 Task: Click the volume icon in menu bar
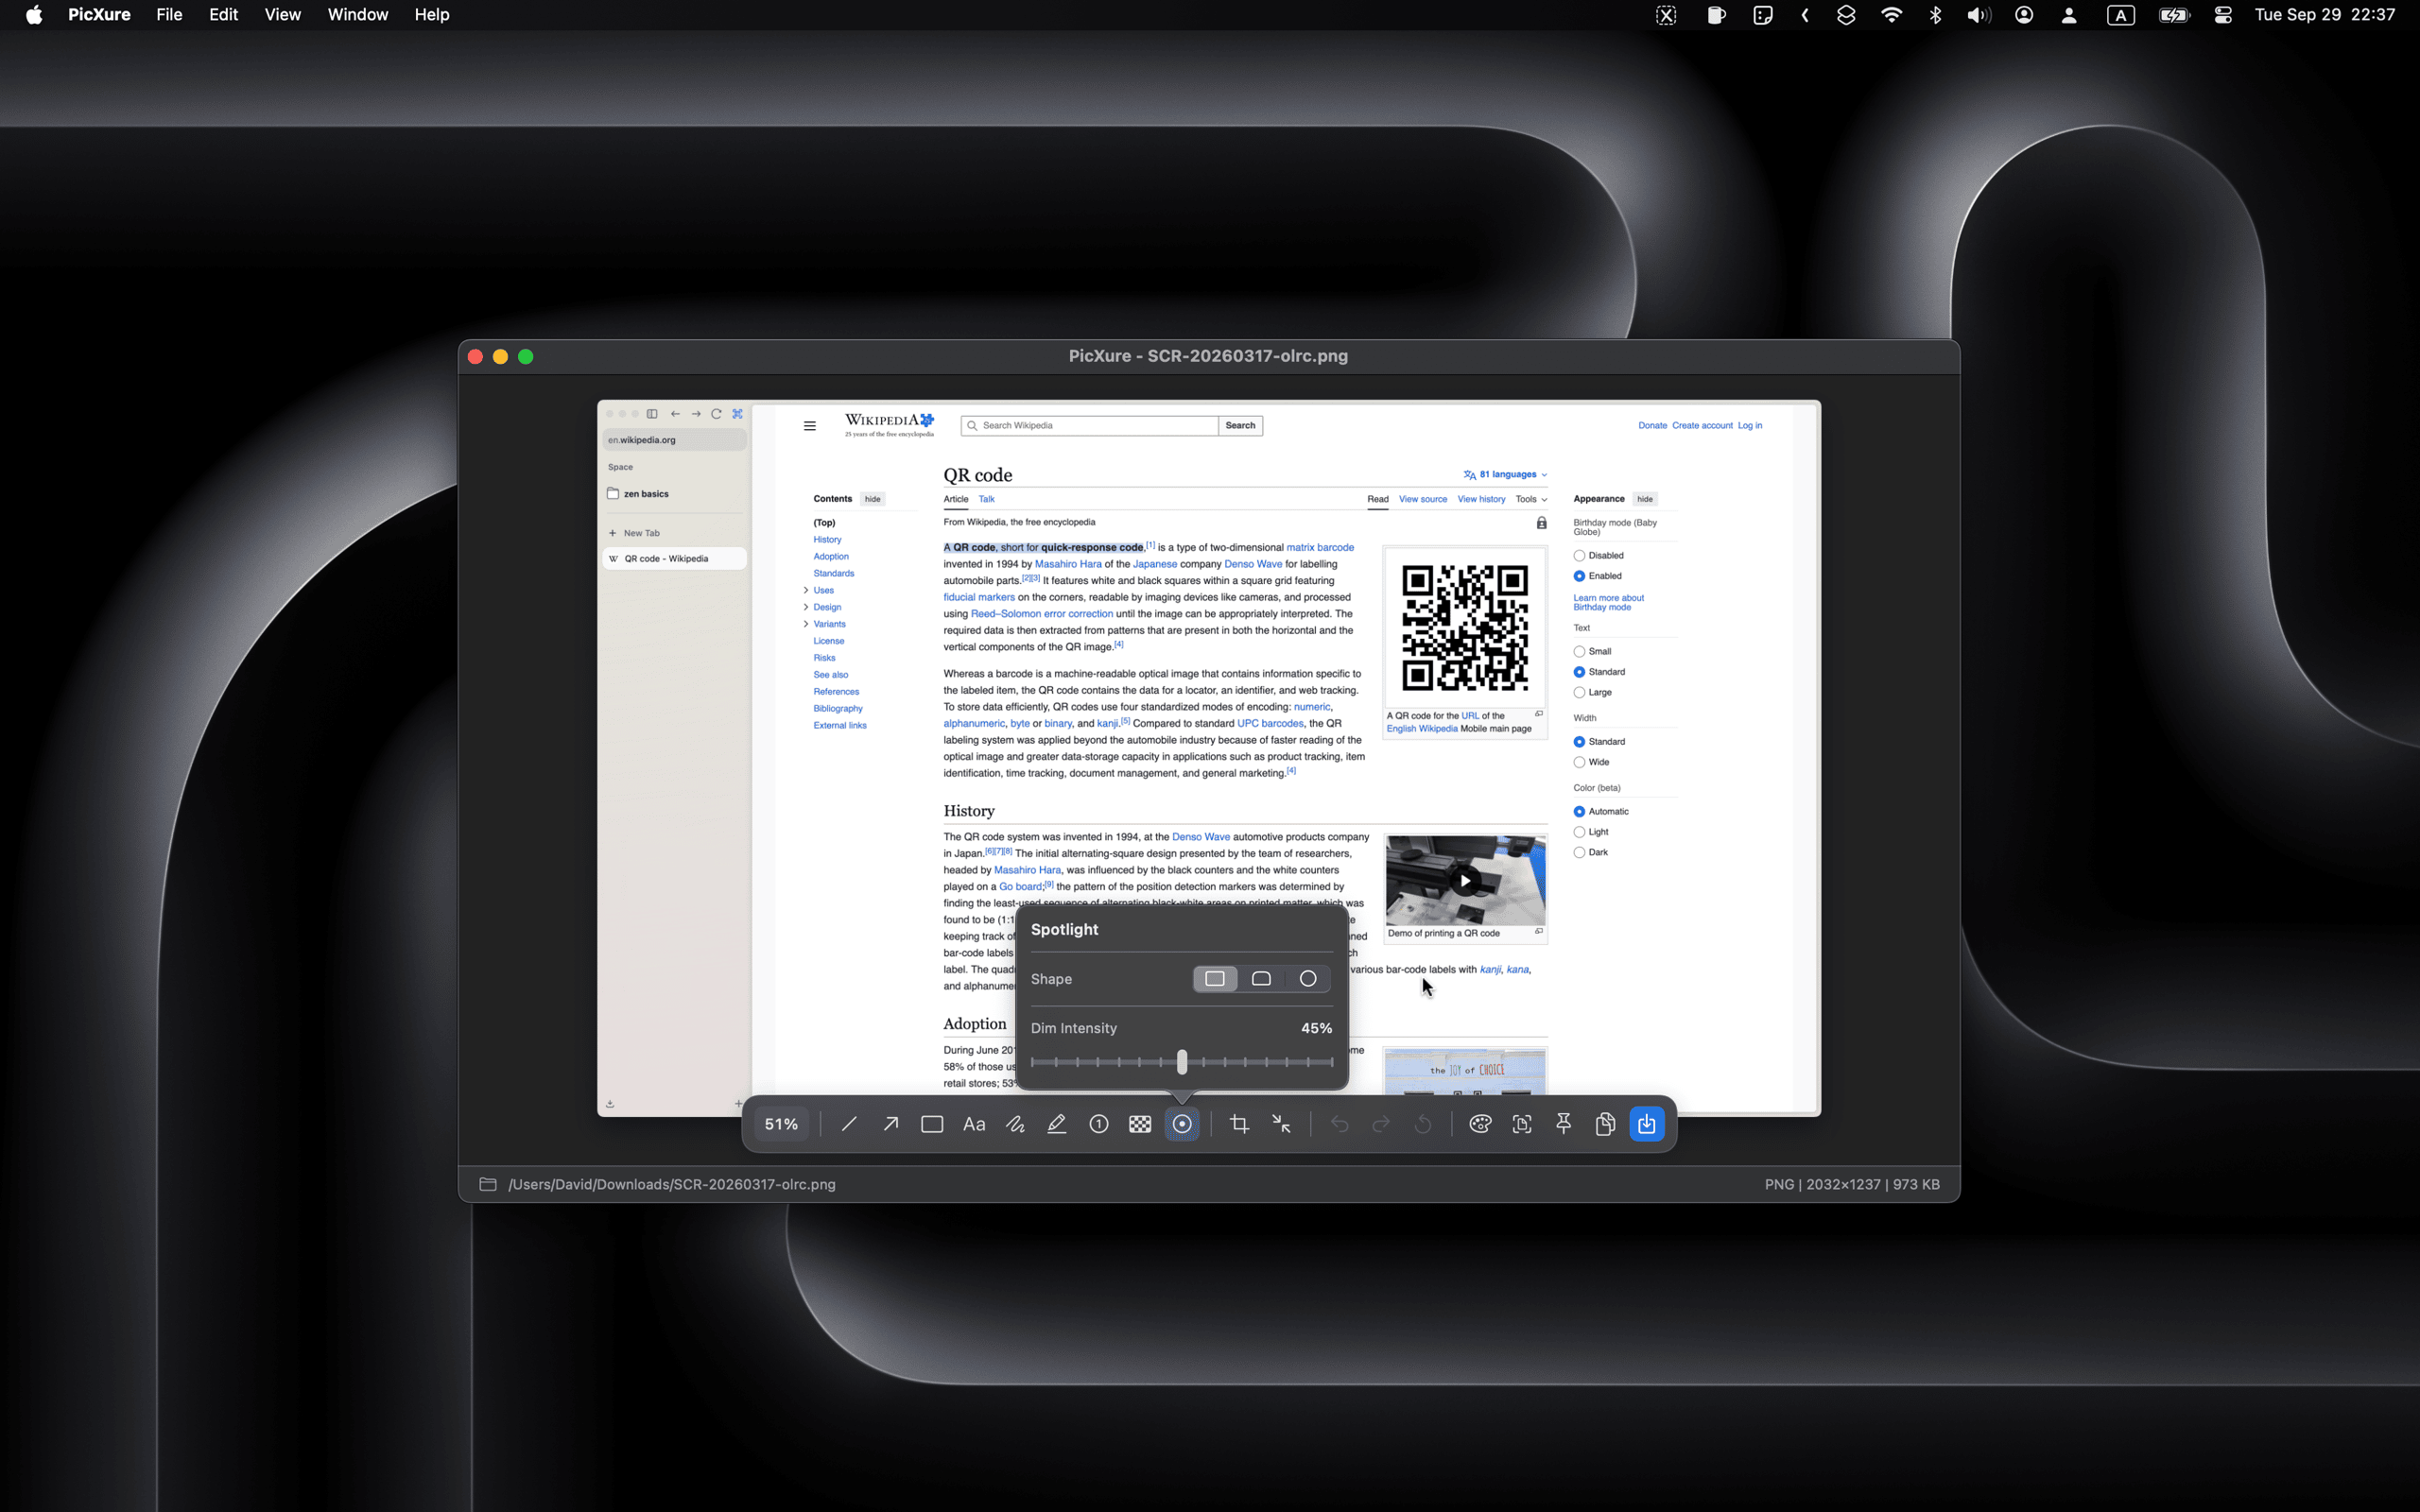click(1978, 15)
